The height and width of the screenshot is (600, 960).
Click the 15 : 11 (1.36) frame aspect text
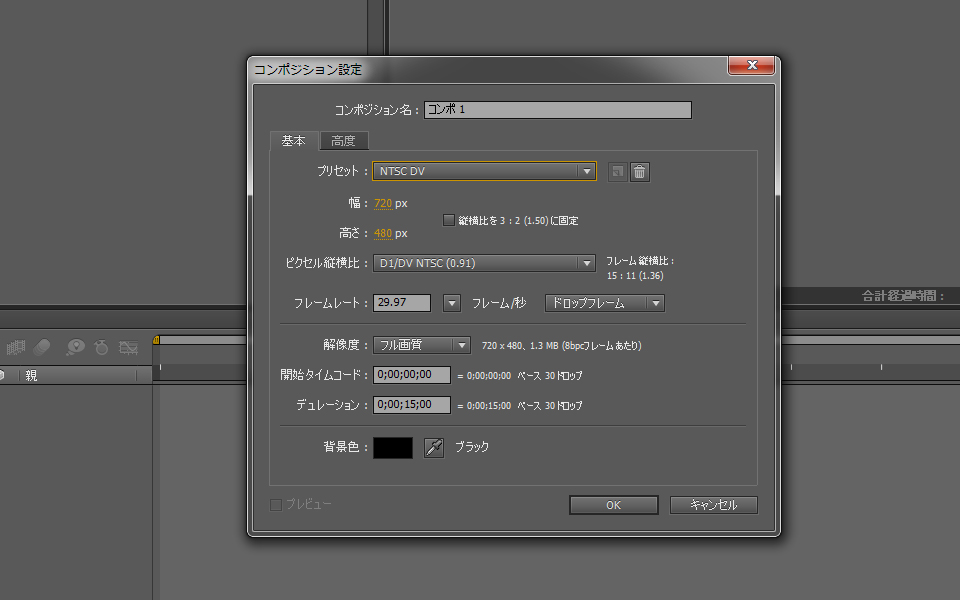coord(635,276)
